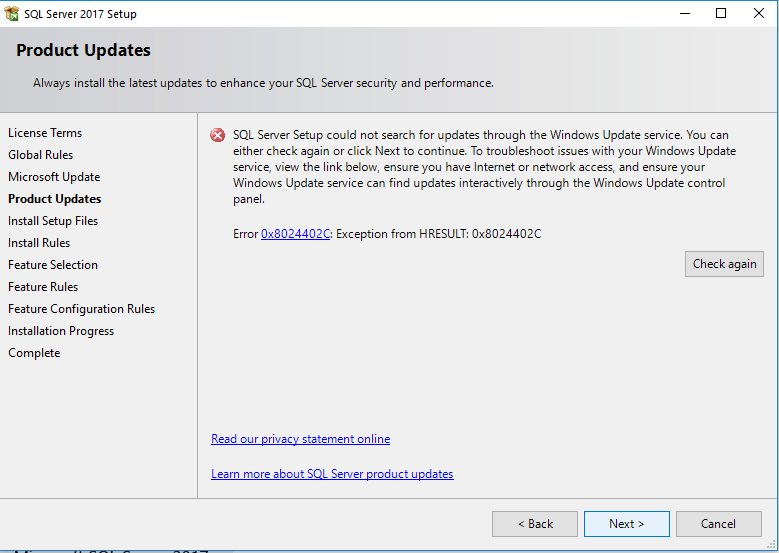Choose Microsoft Update in the step list

tap(54, 177)
